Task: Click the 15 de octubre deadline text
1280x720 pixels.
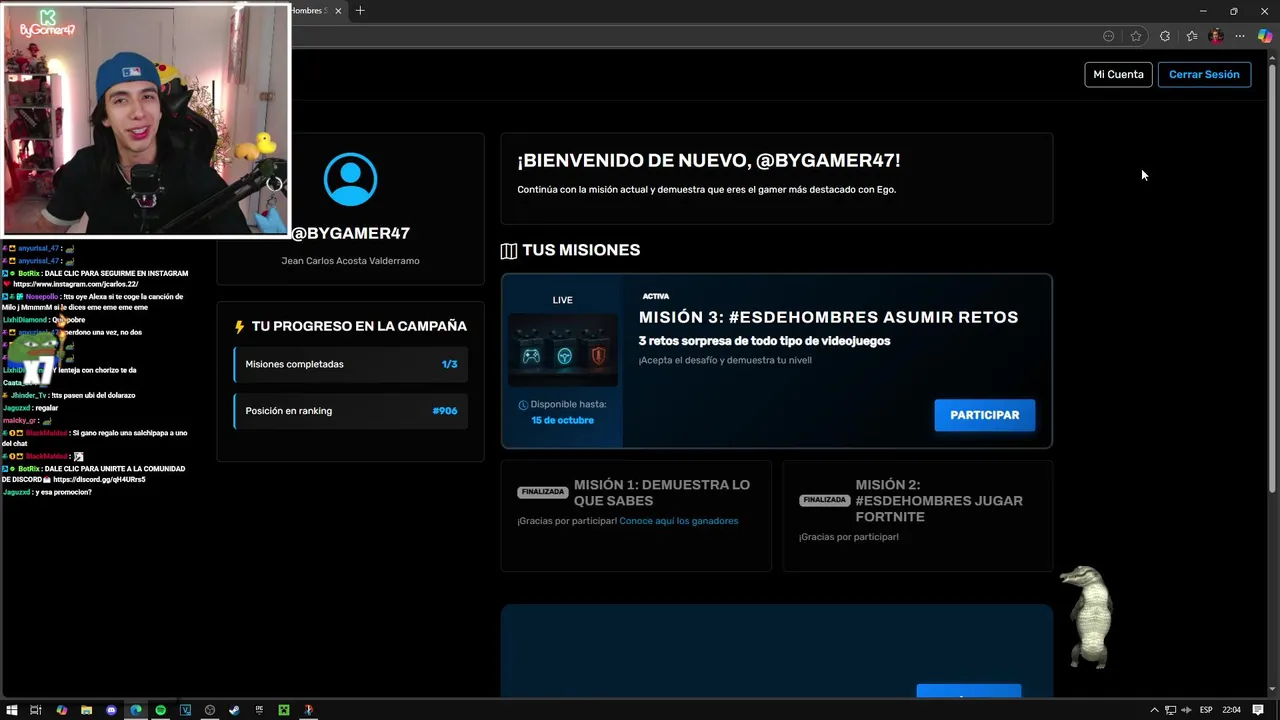Action: (x=562, y=420)
